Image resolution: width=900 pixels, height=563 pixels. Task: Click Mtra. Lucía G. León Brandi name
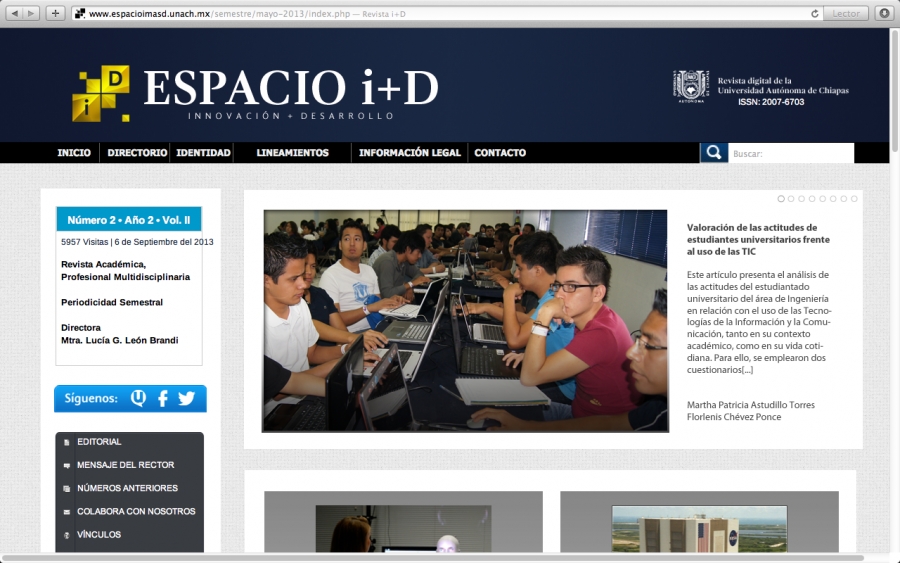point(119,340)
